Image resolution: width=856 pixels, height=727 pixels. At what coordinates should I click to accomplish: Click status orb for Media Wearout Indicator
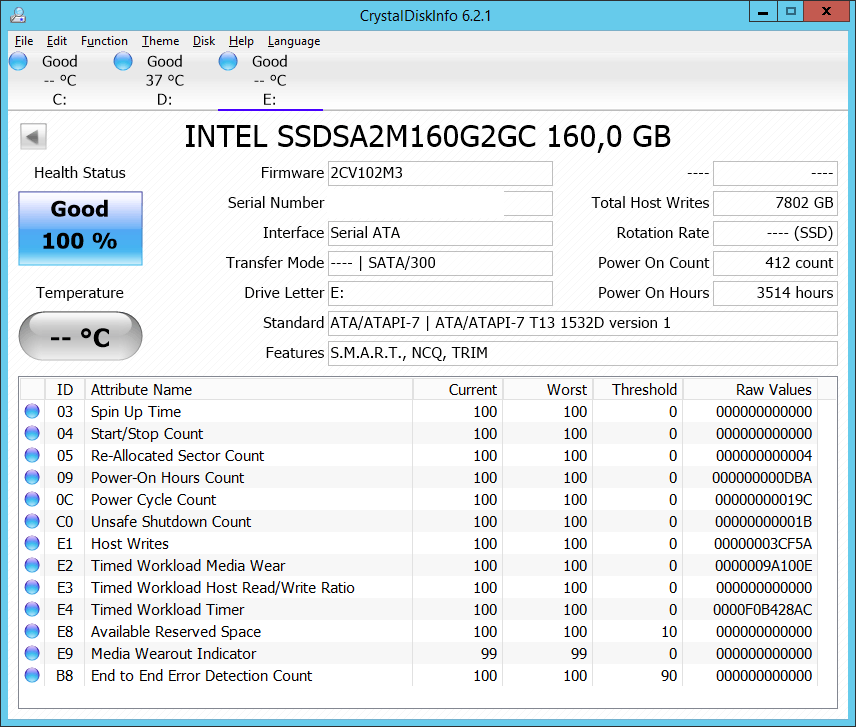(x=32, y=654)
